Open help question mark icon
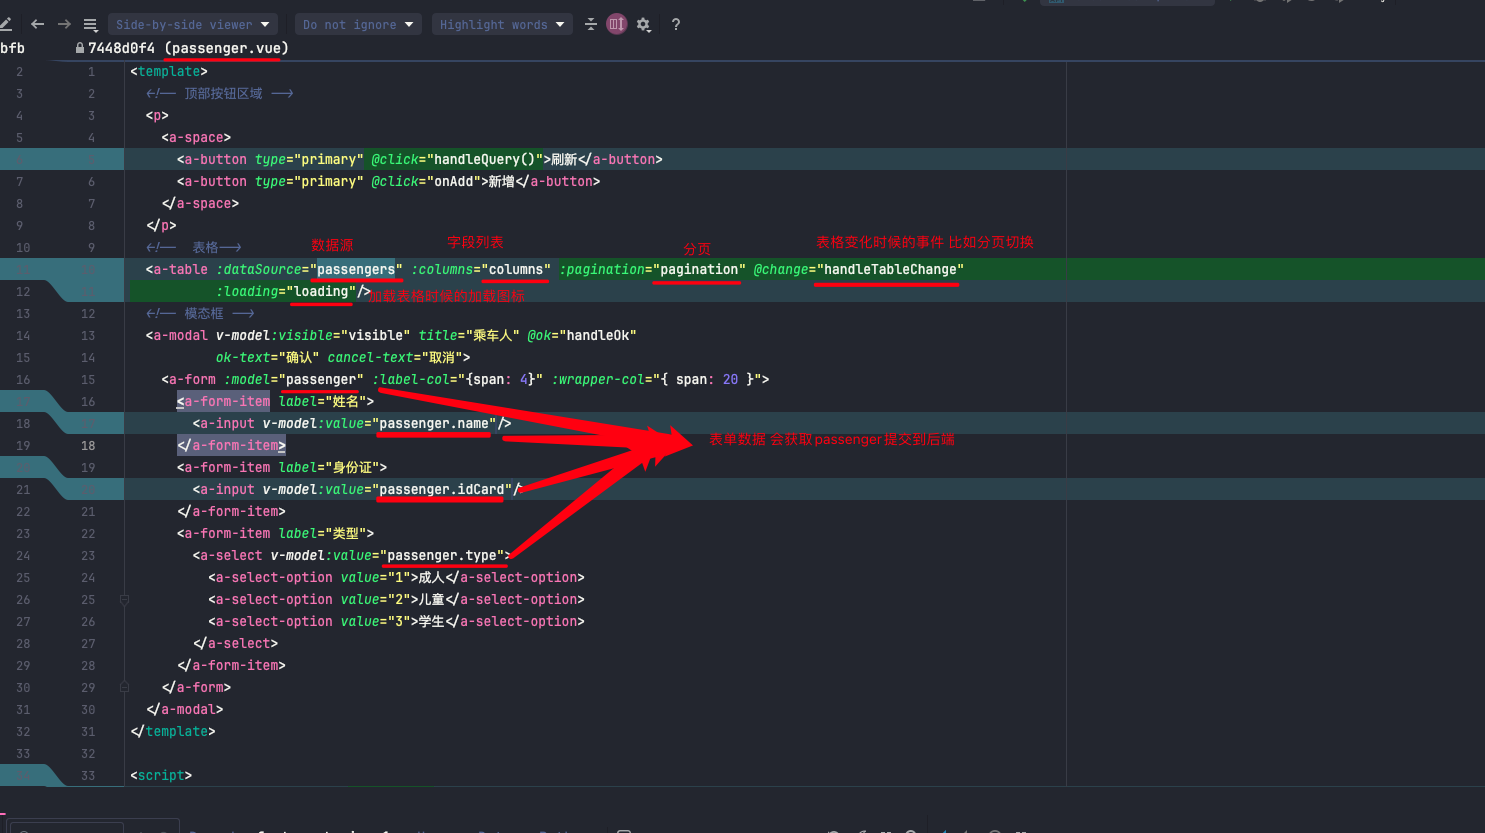1485x833 pixels. 676,24
